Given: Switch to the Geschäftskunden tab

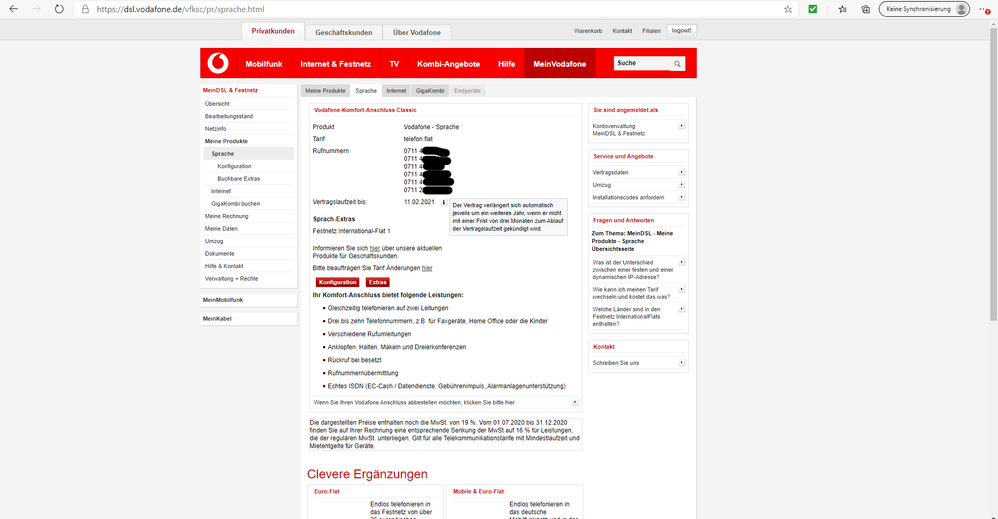Looking at the screenshot, I should point(344,32).
